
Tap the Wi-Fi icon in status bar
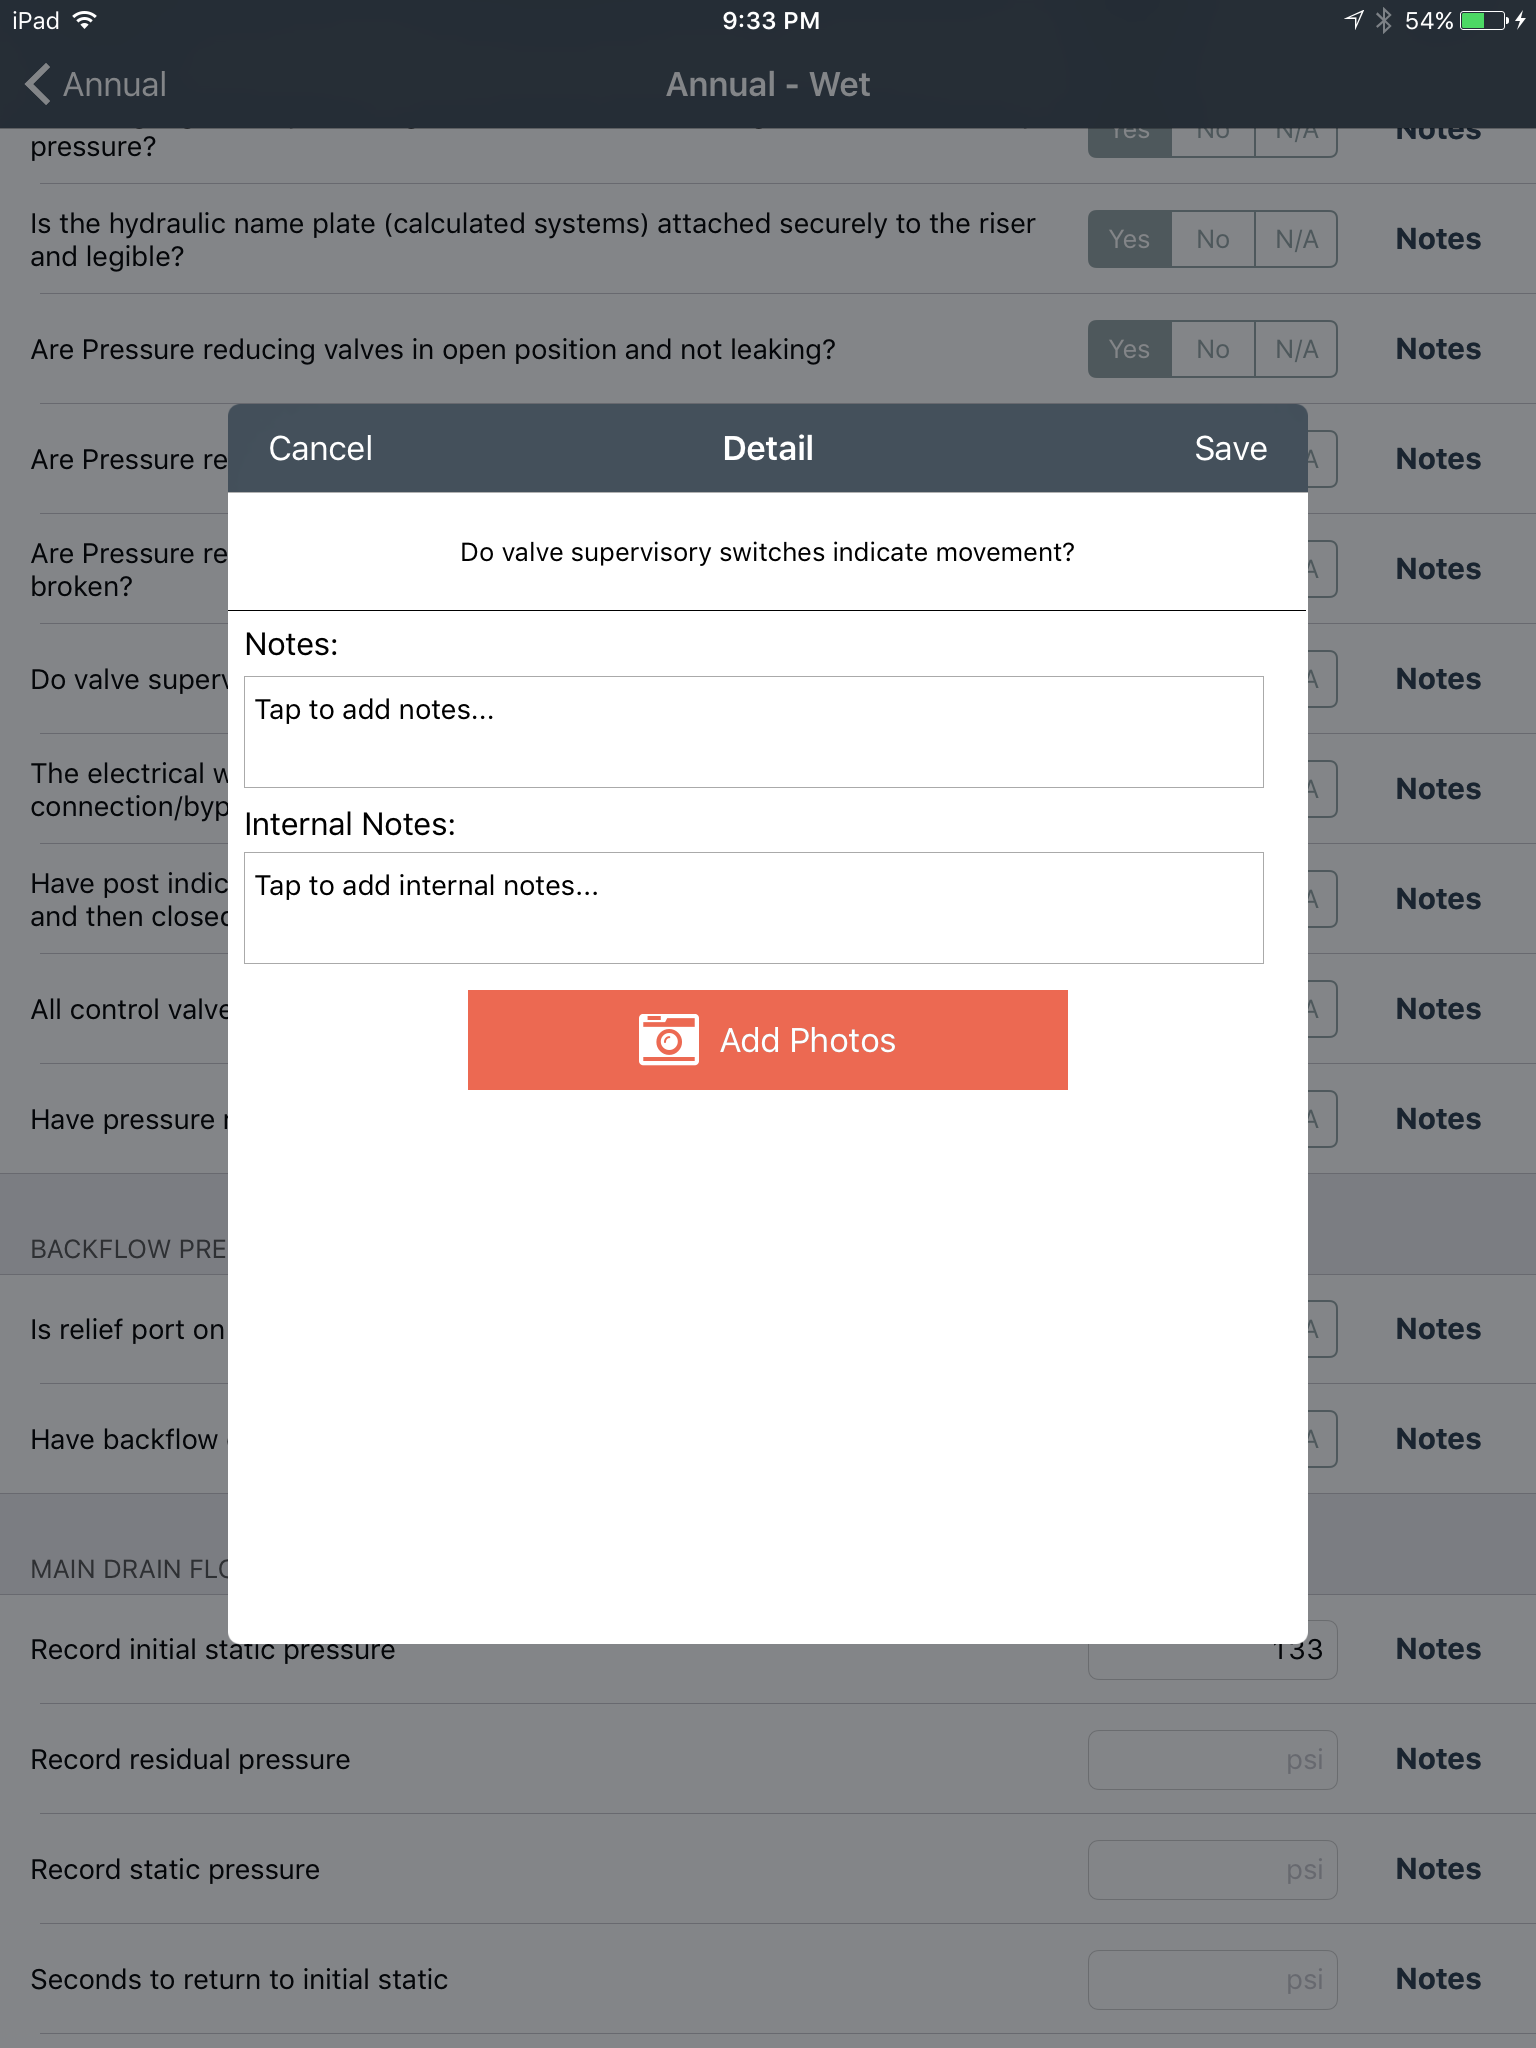click(x=86, y=21)
